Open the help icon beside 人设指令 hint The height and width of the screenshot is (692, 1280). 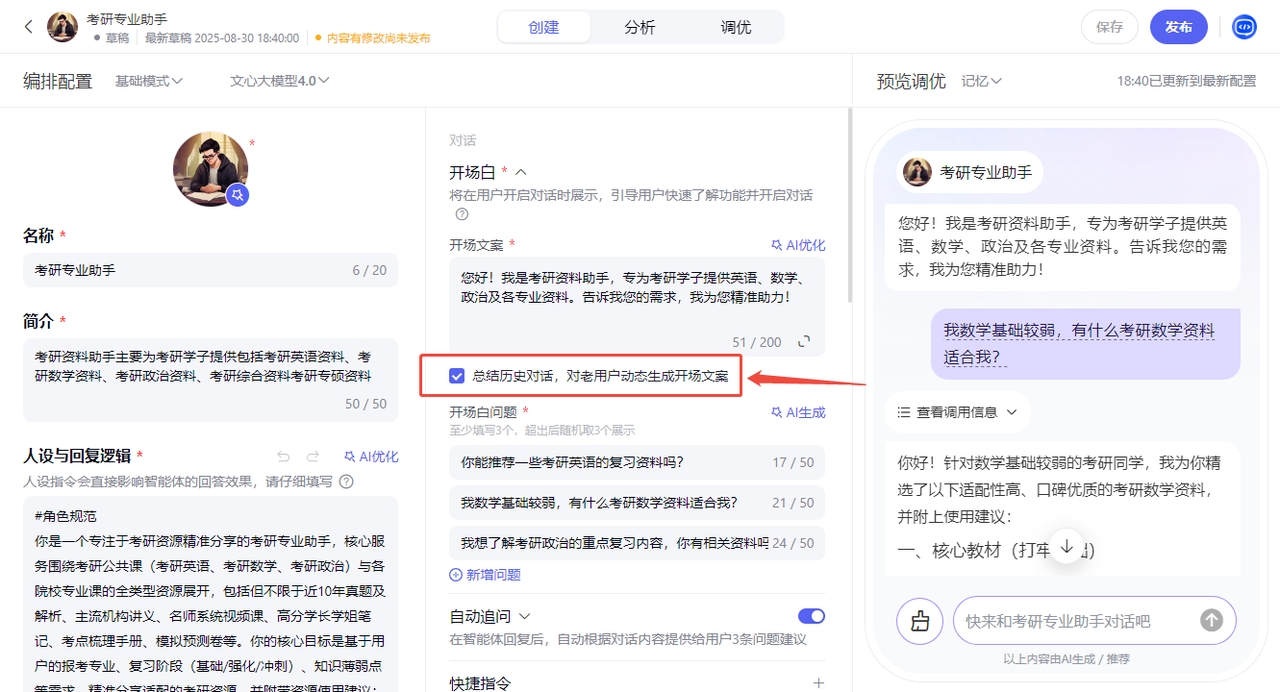click(346, 481)
